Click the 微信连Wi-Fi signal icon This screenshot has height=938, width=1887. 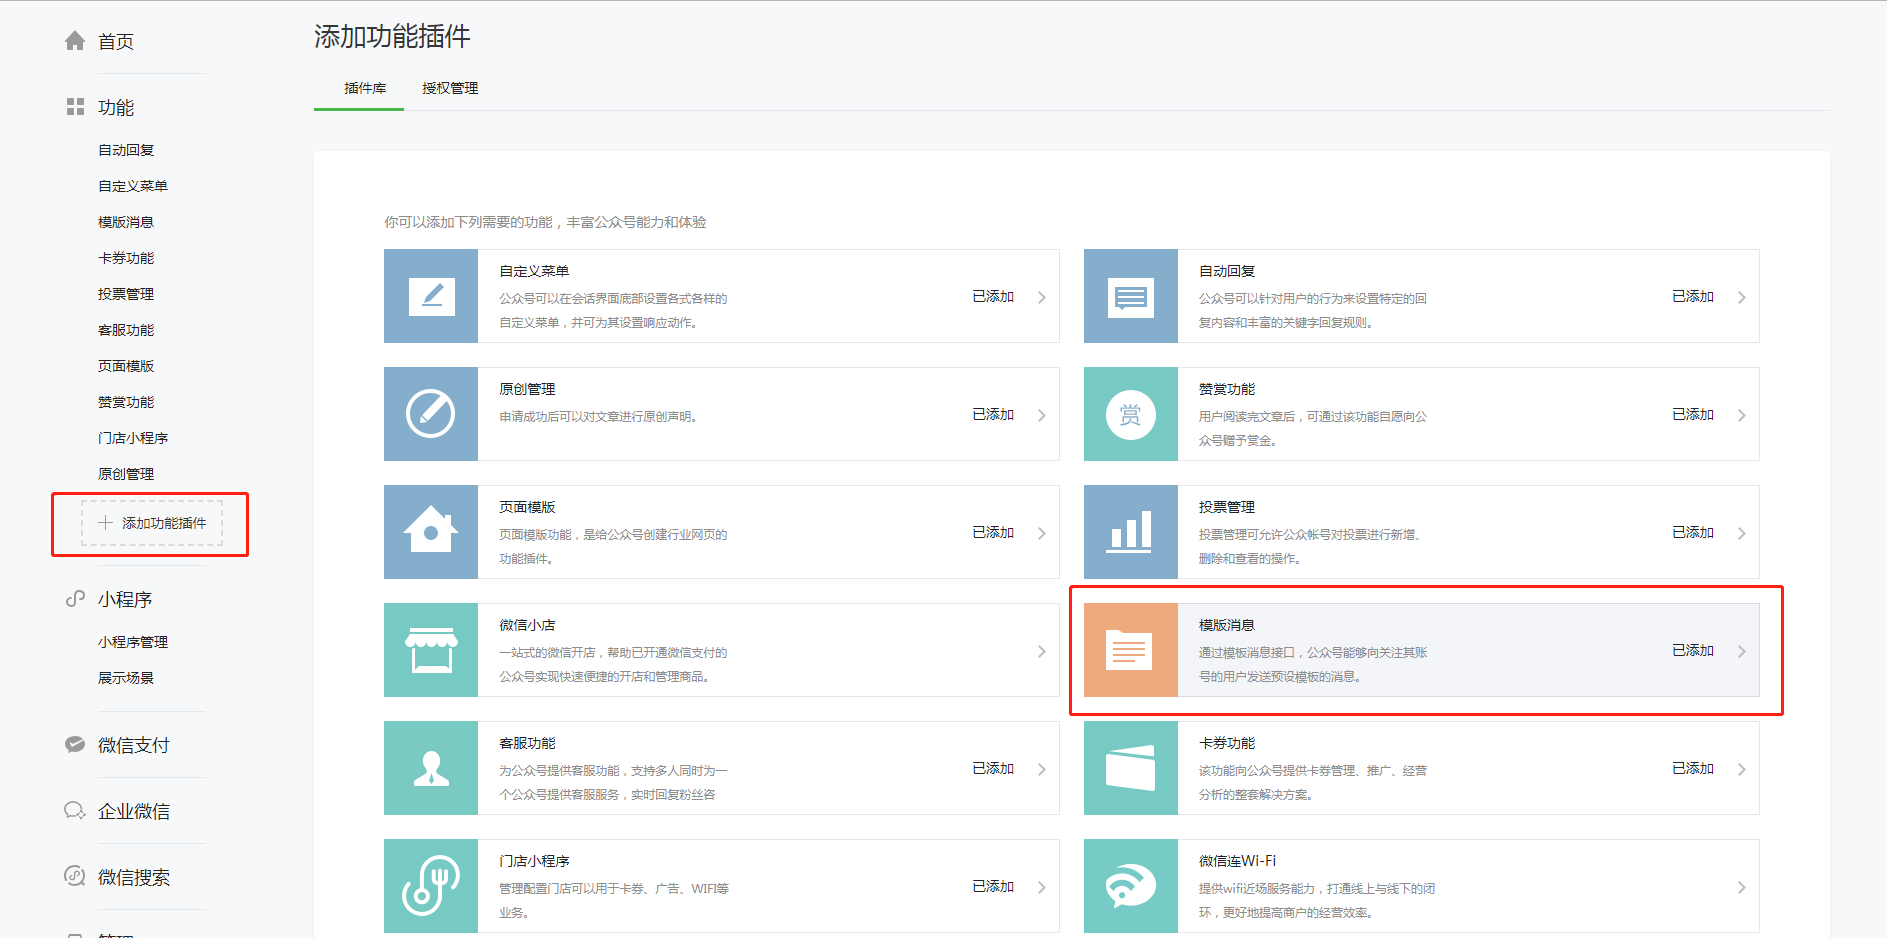(1131, 886)
